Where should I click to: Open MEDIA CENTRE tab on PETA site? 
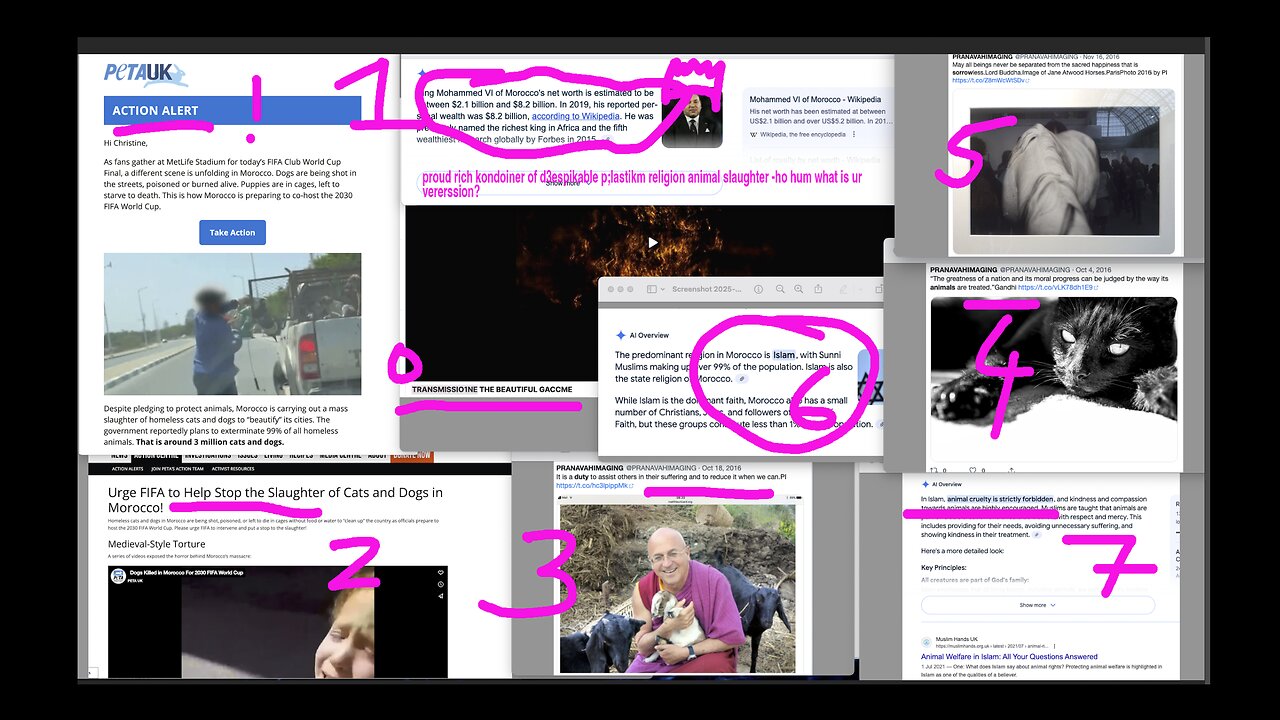340,455
